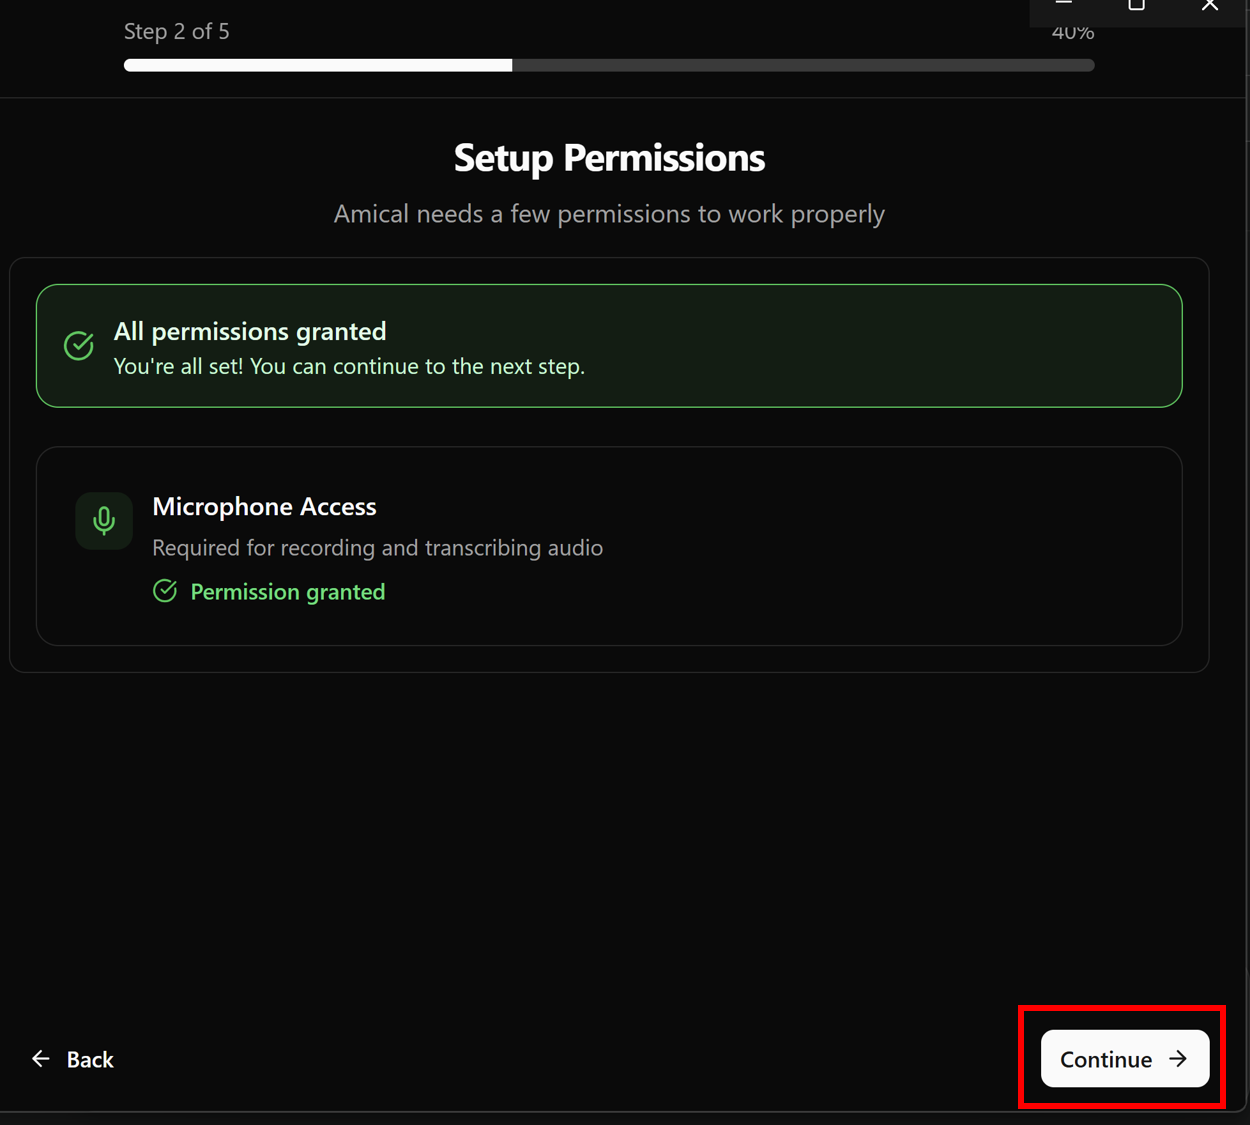Click the All permissions granted heading

(x=250, y=331)
